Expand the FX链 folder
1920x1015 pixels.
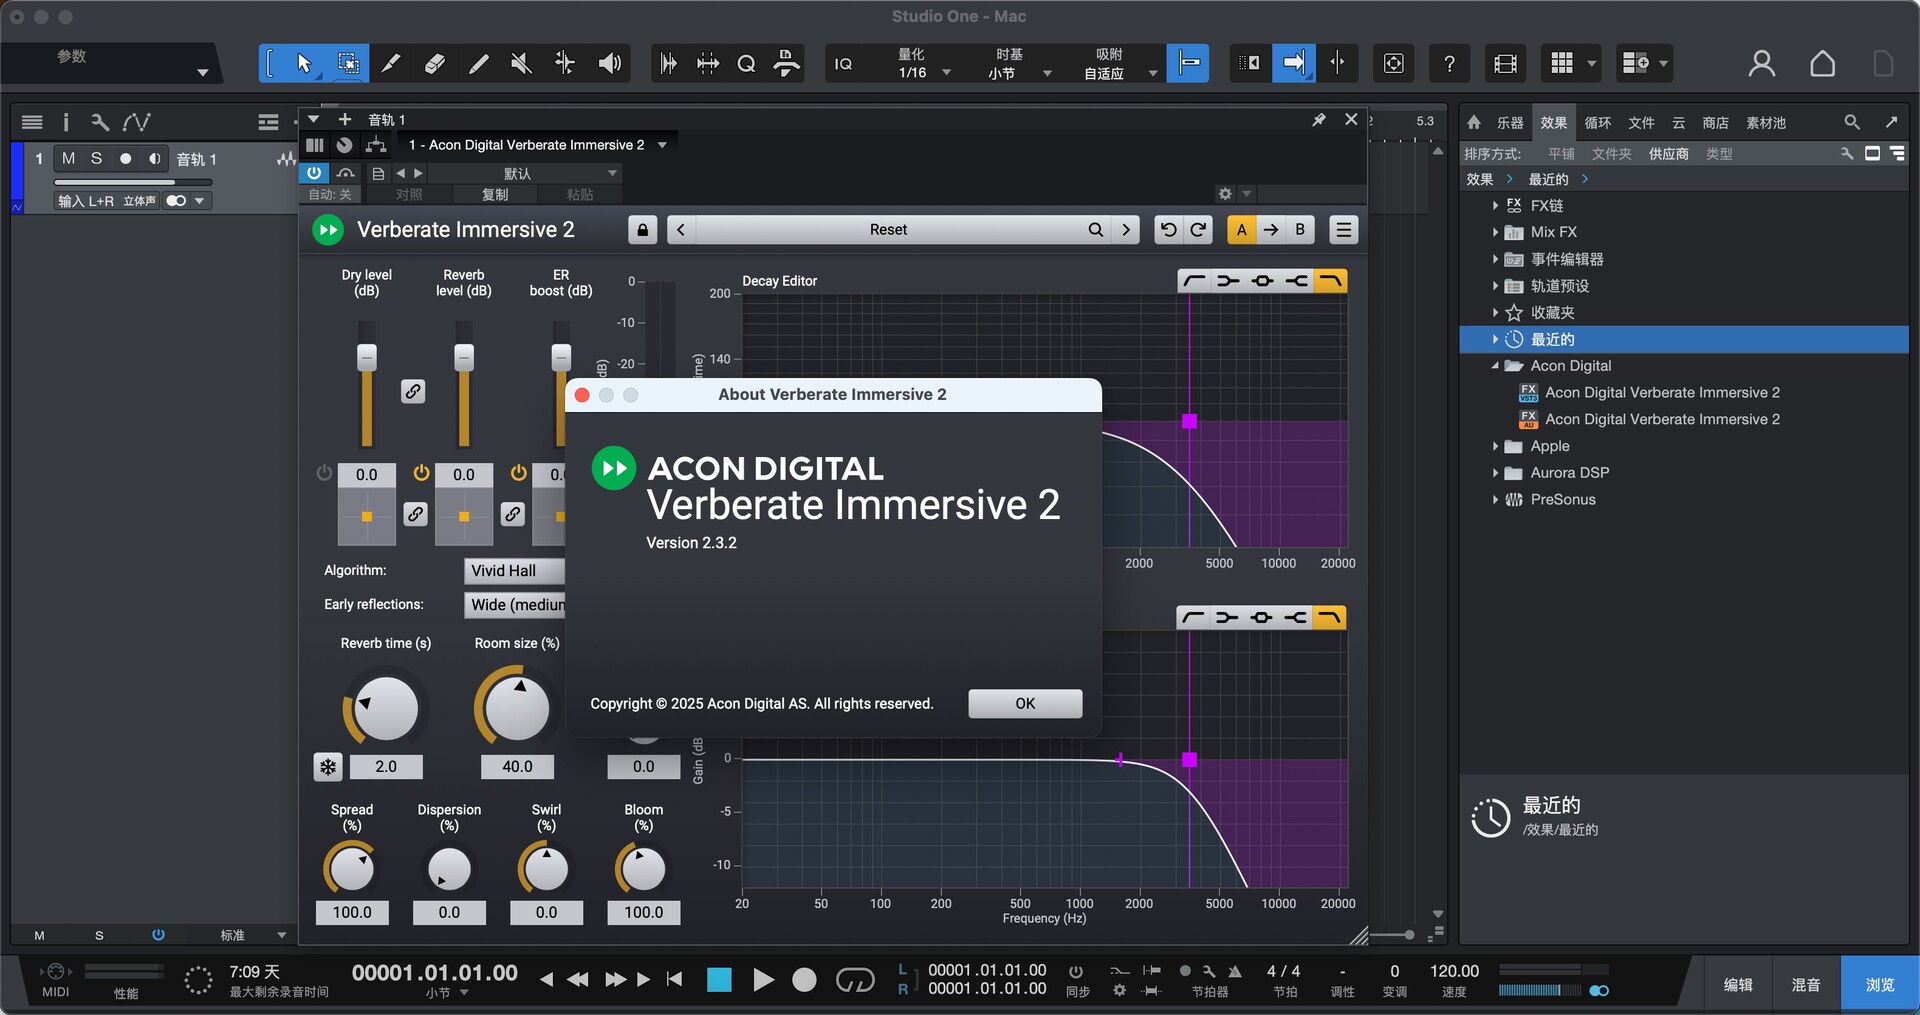click(1495, 206)
